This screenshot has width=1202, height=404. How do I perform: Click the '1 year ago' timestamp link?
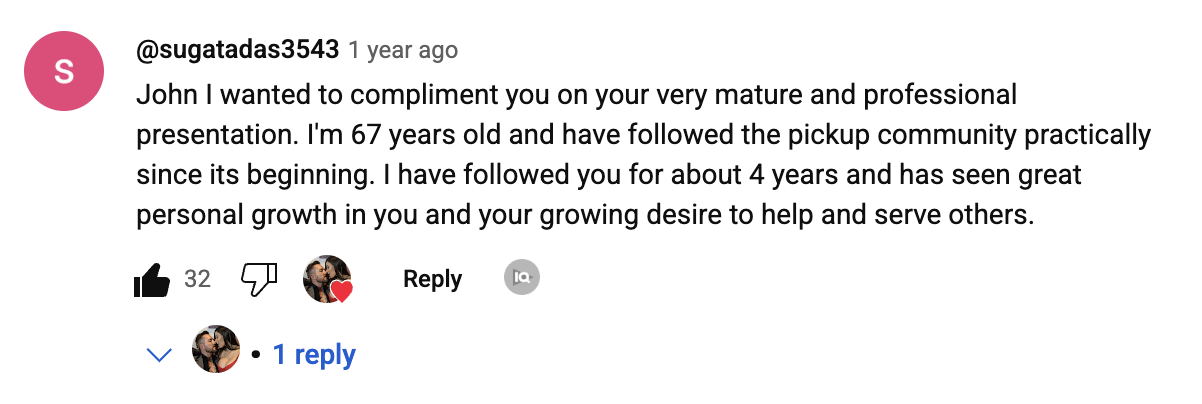(x=403, y=50)
